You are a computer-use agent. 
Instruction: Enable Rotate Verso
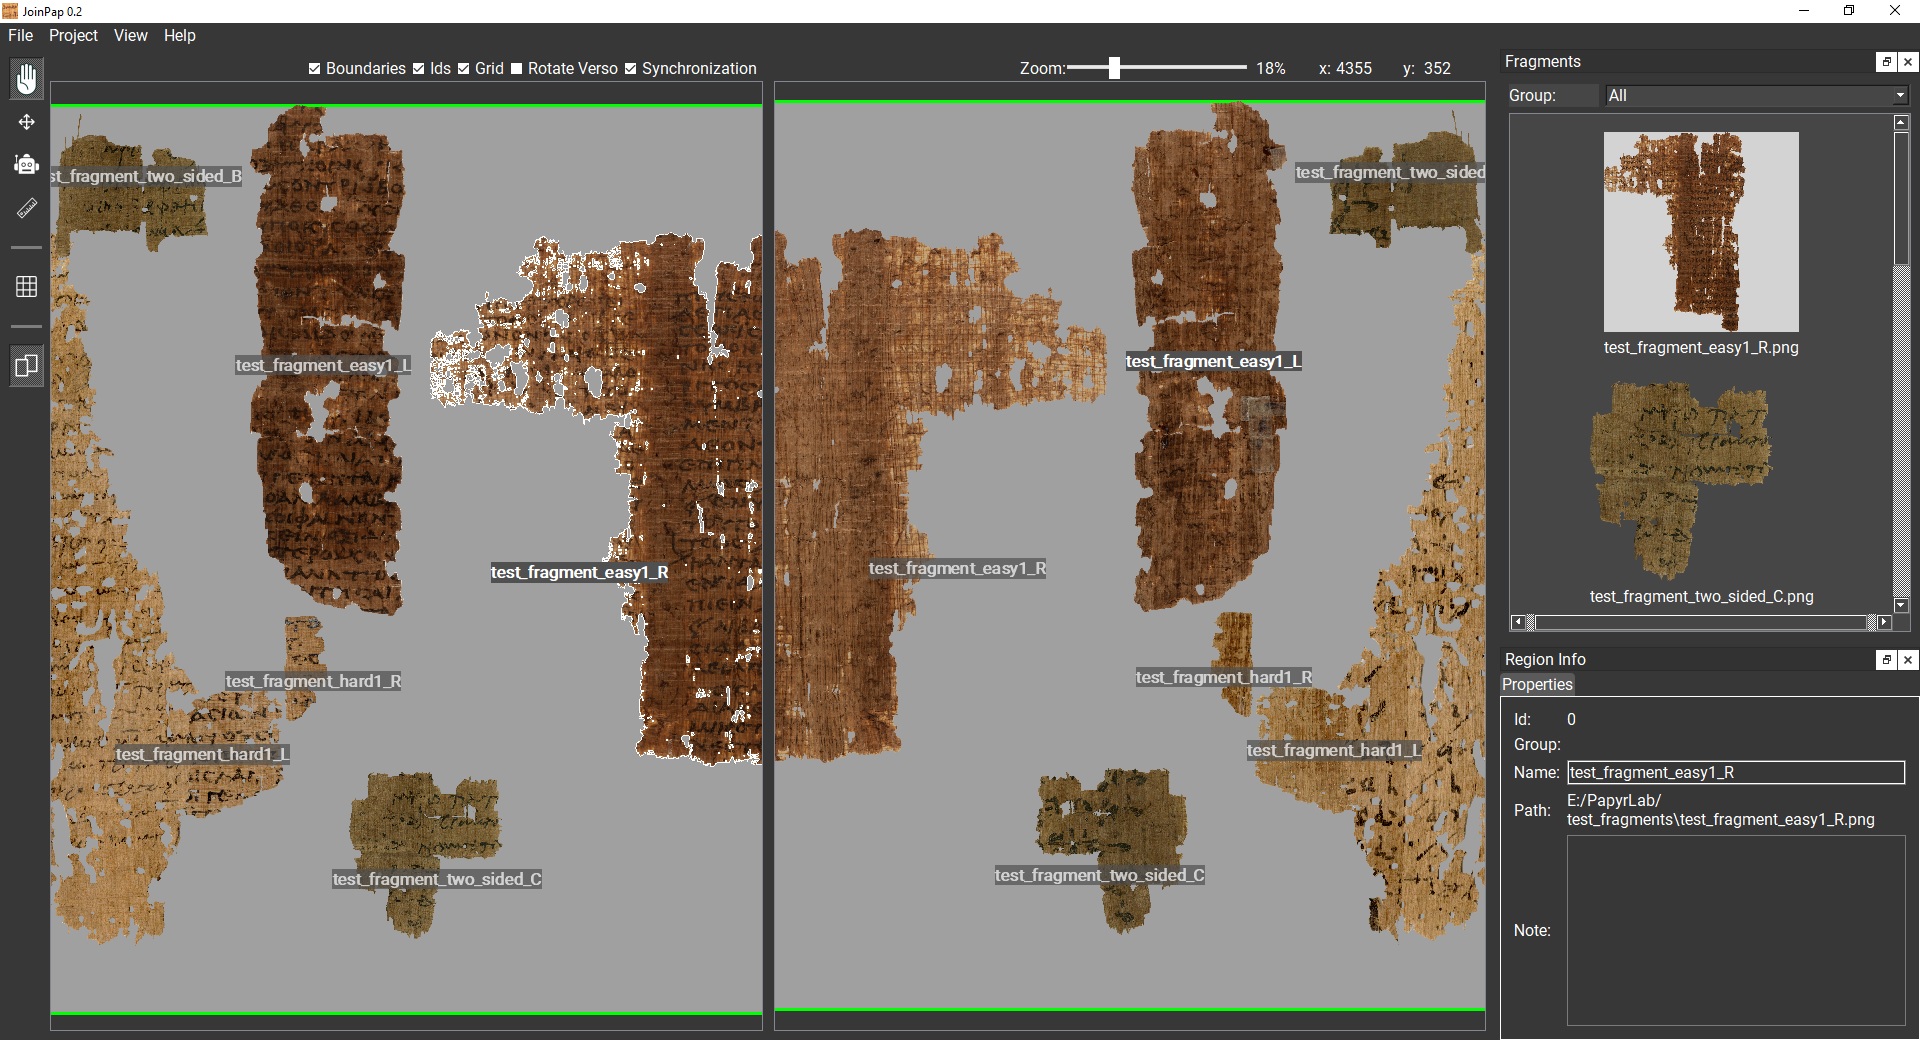tap(518, 69)
